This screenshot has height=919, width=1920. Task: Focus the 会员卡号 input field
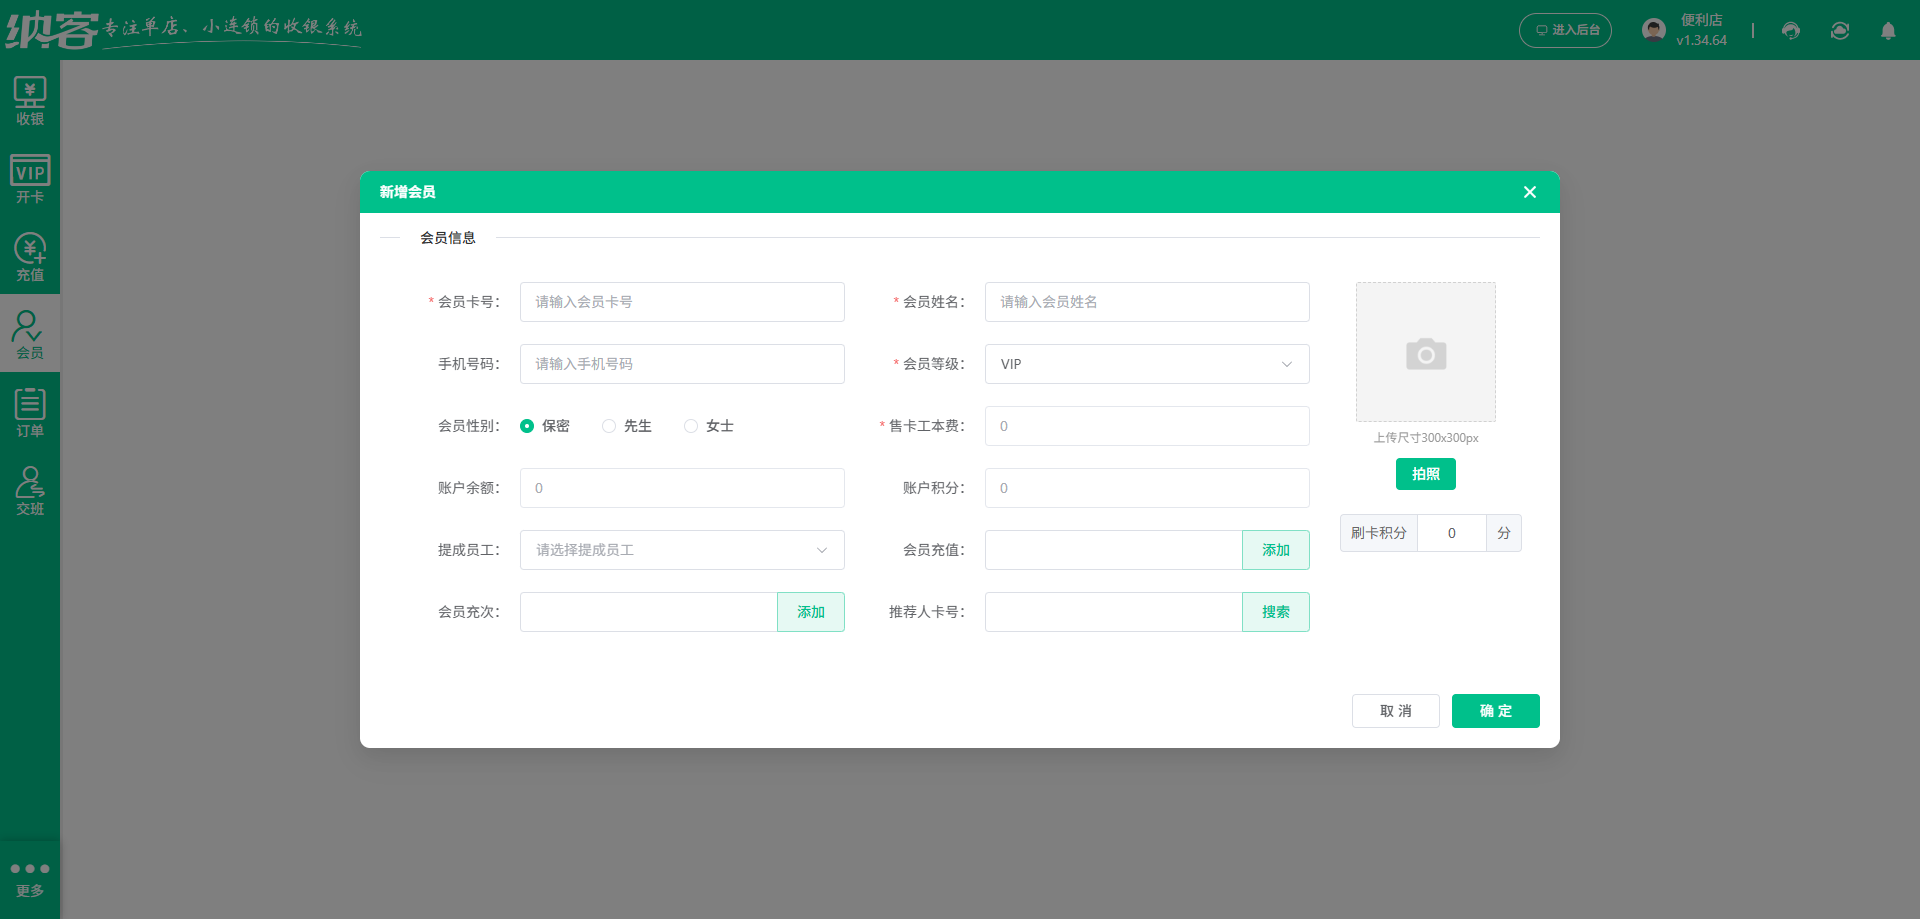point(682,302)
